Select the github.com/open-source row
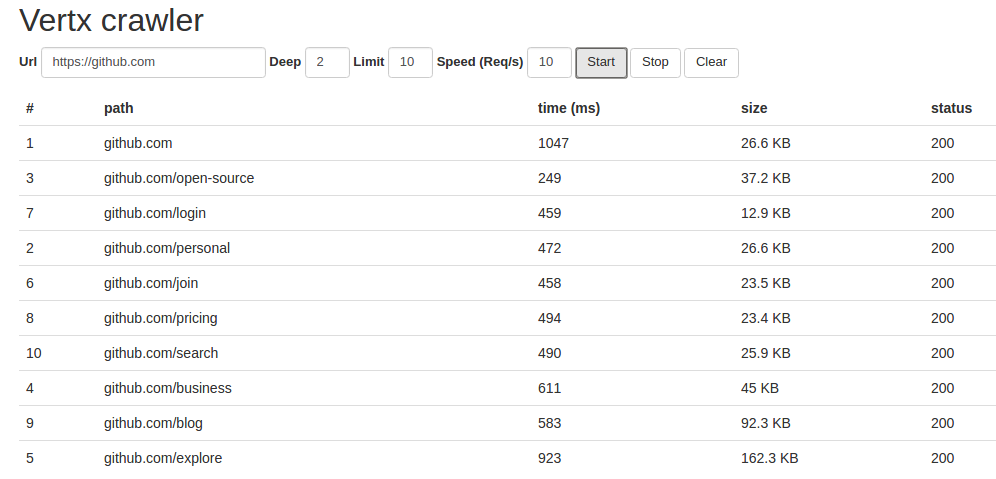 pos(508,178)
